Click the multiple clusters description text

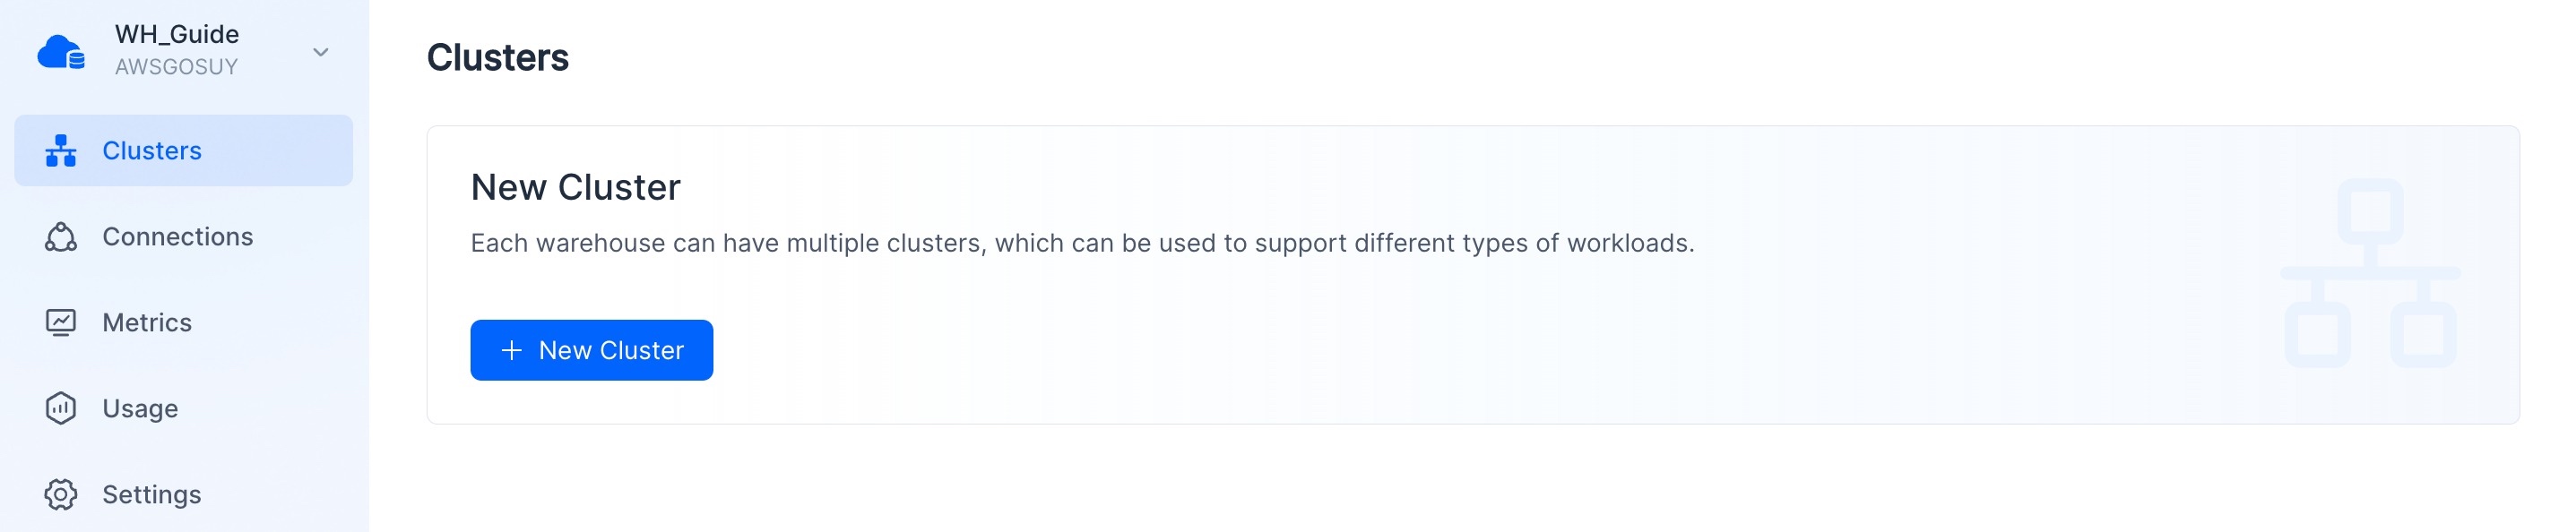click(x=1083, y=243)
